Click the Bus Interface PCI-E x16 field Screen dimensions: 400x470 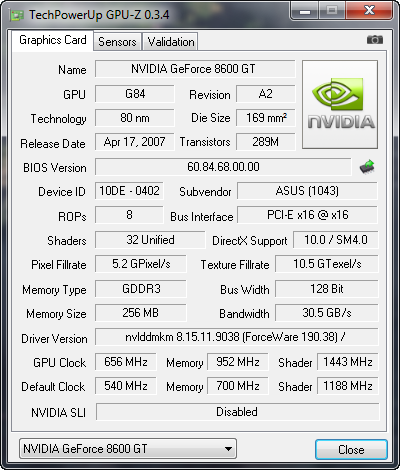coord(307,215)
